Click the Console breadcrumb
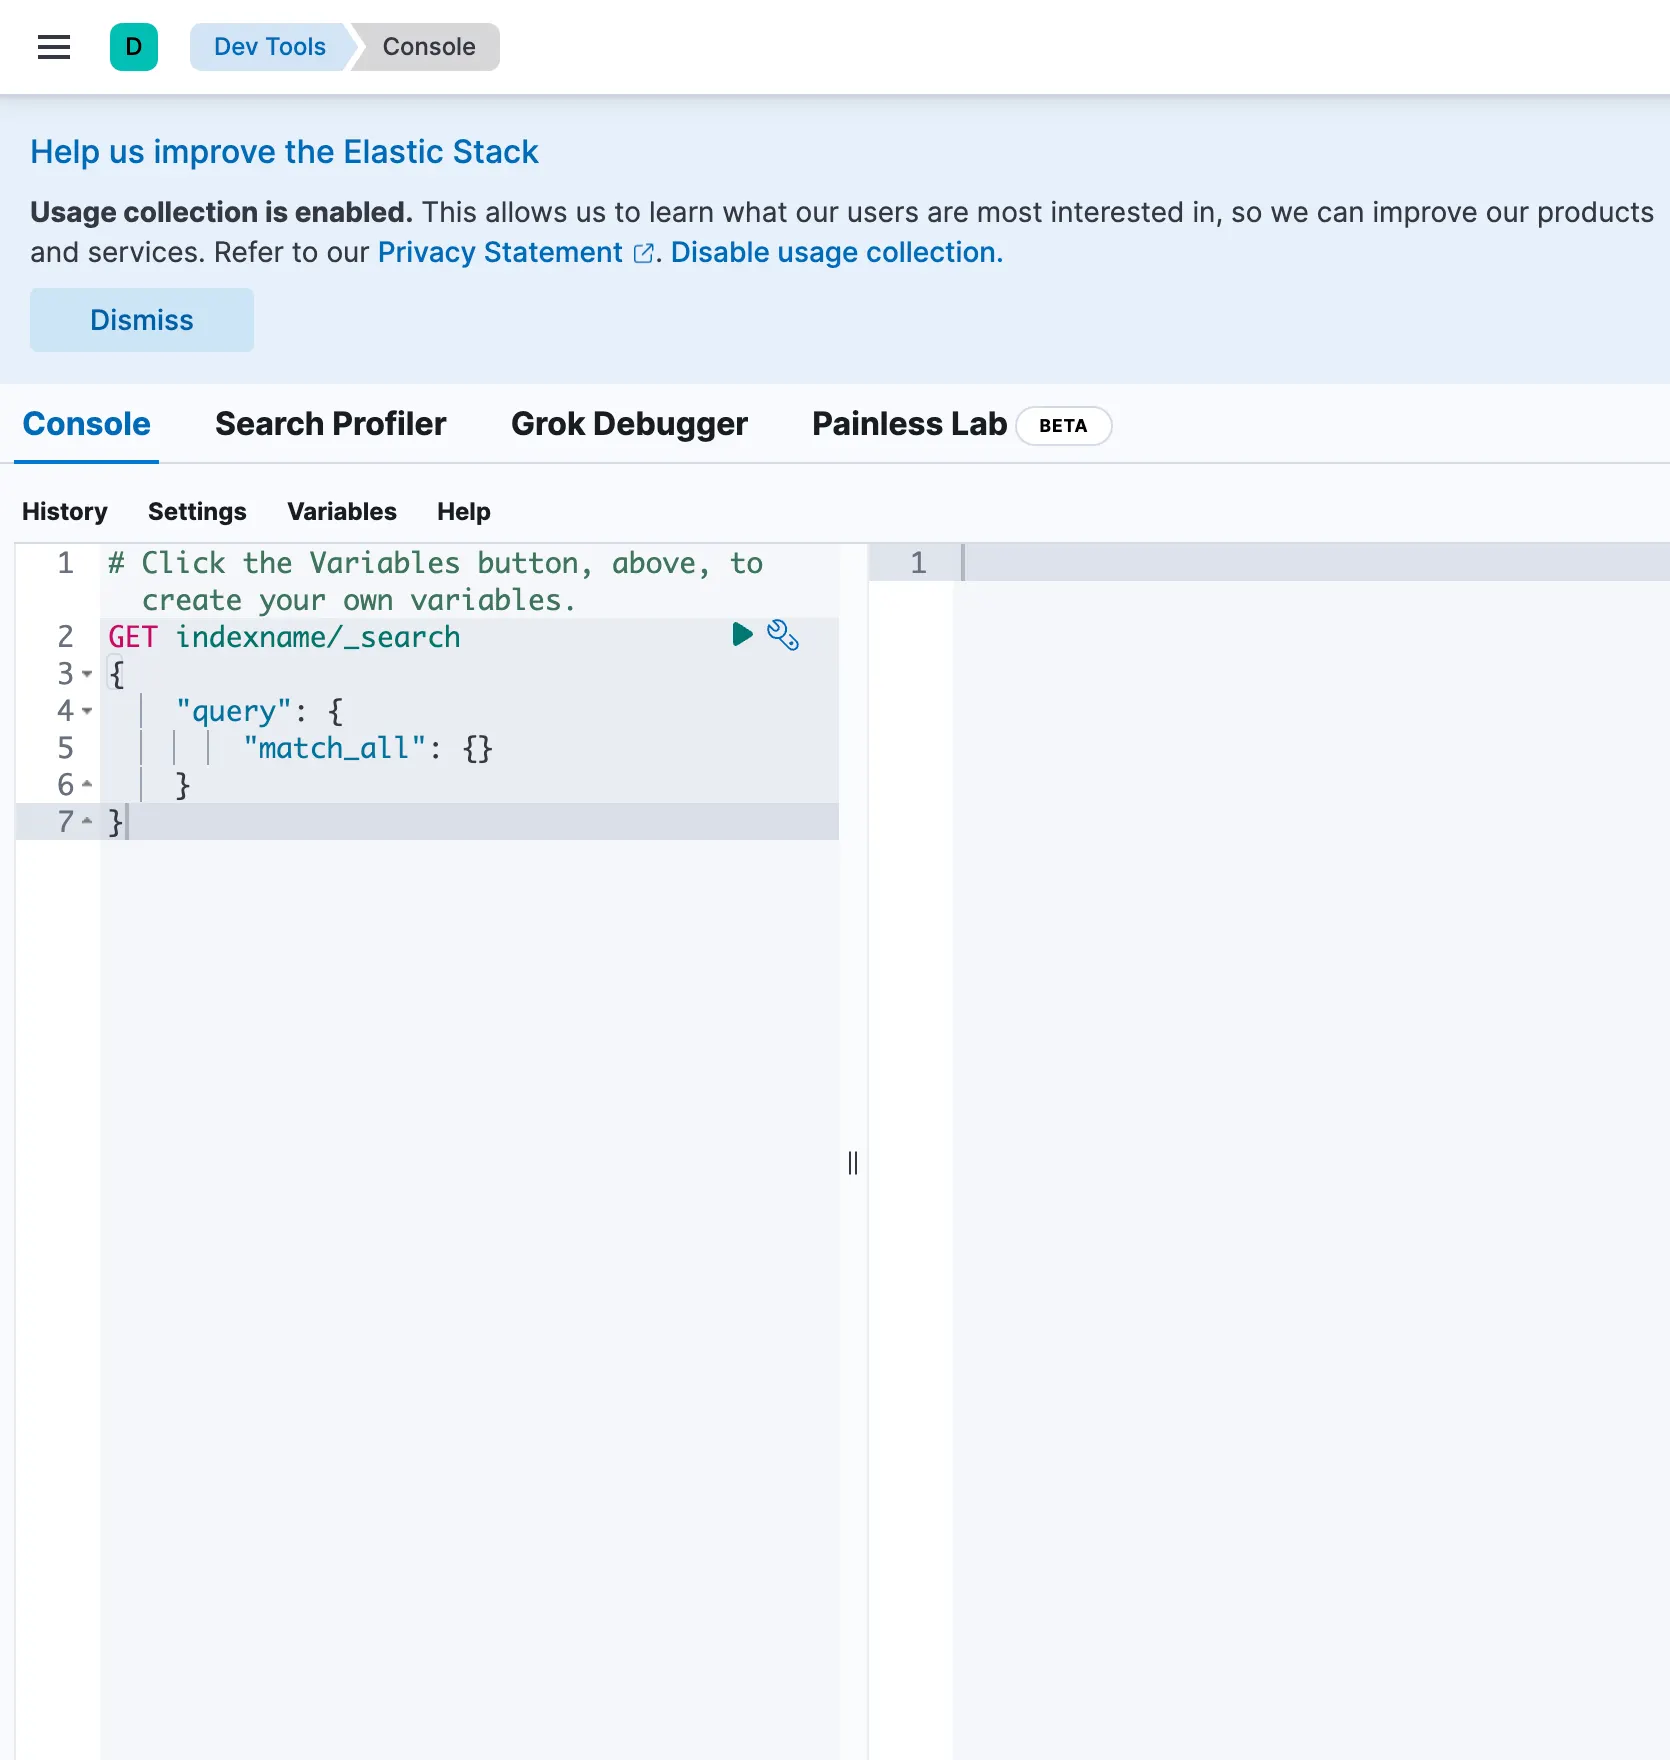Viewport: 1670px width, 1760px height. [x=429, y=47]
